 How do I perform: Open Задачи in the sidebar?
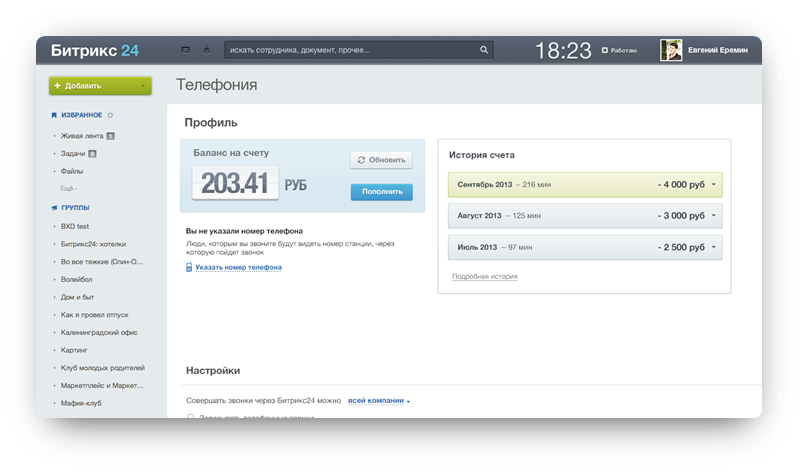(73, 153)
